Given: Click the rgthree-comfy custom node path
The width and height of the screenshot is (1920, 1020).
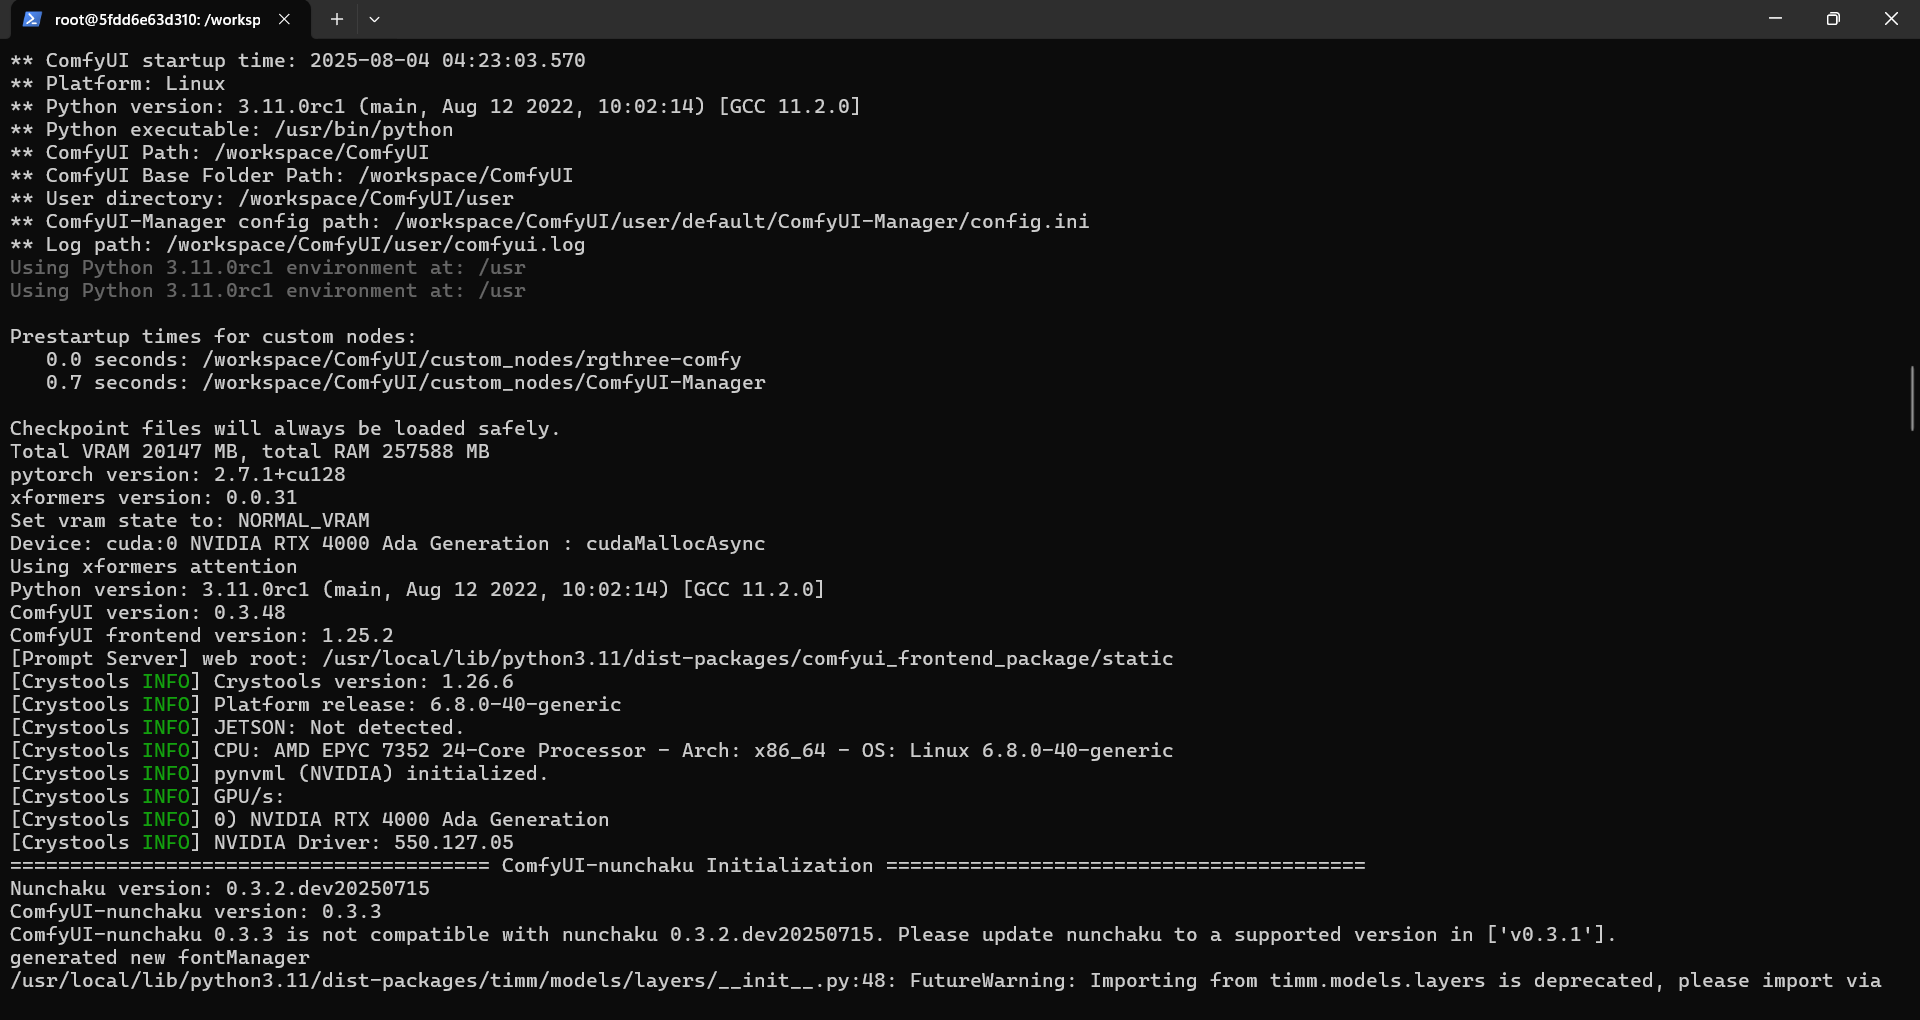Looking at the screenshot, I should (x=471, y=359).
